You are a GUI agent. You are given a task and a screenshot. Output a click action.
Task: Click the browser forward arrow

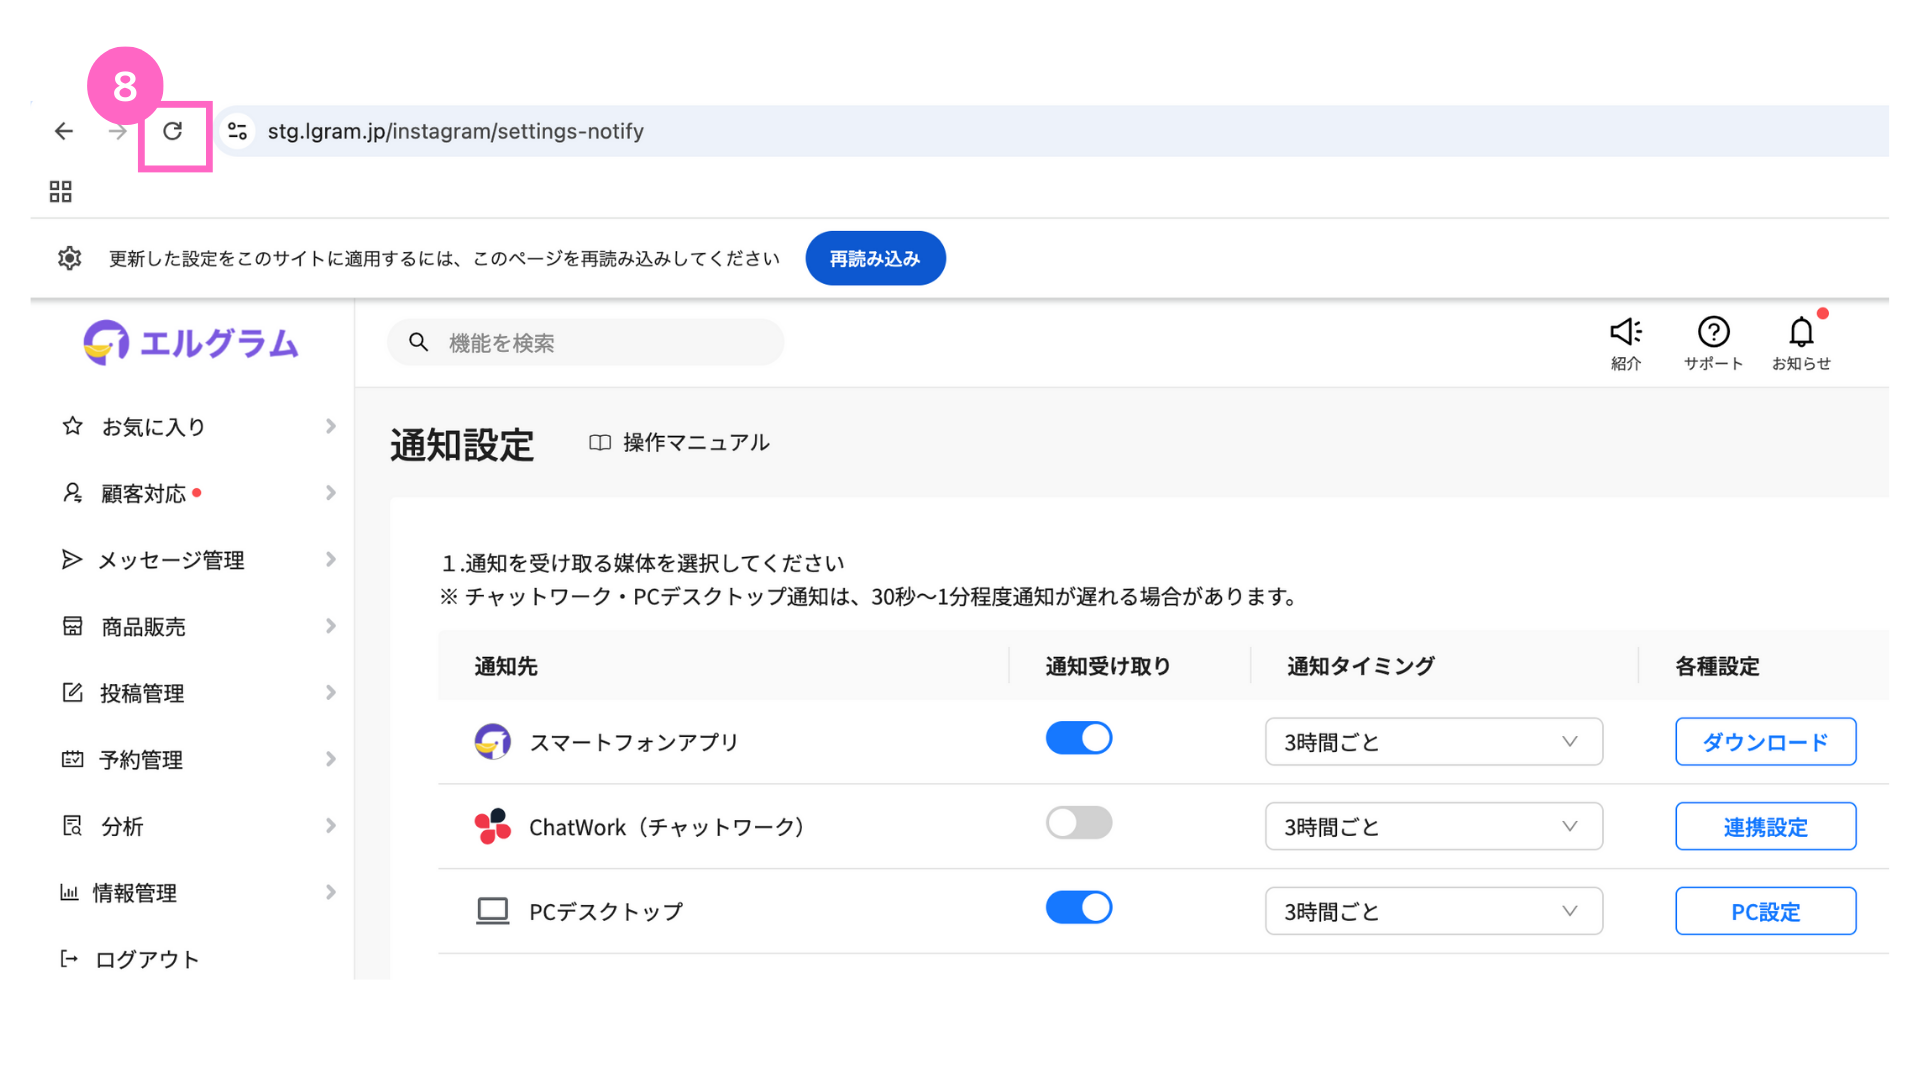118,131
